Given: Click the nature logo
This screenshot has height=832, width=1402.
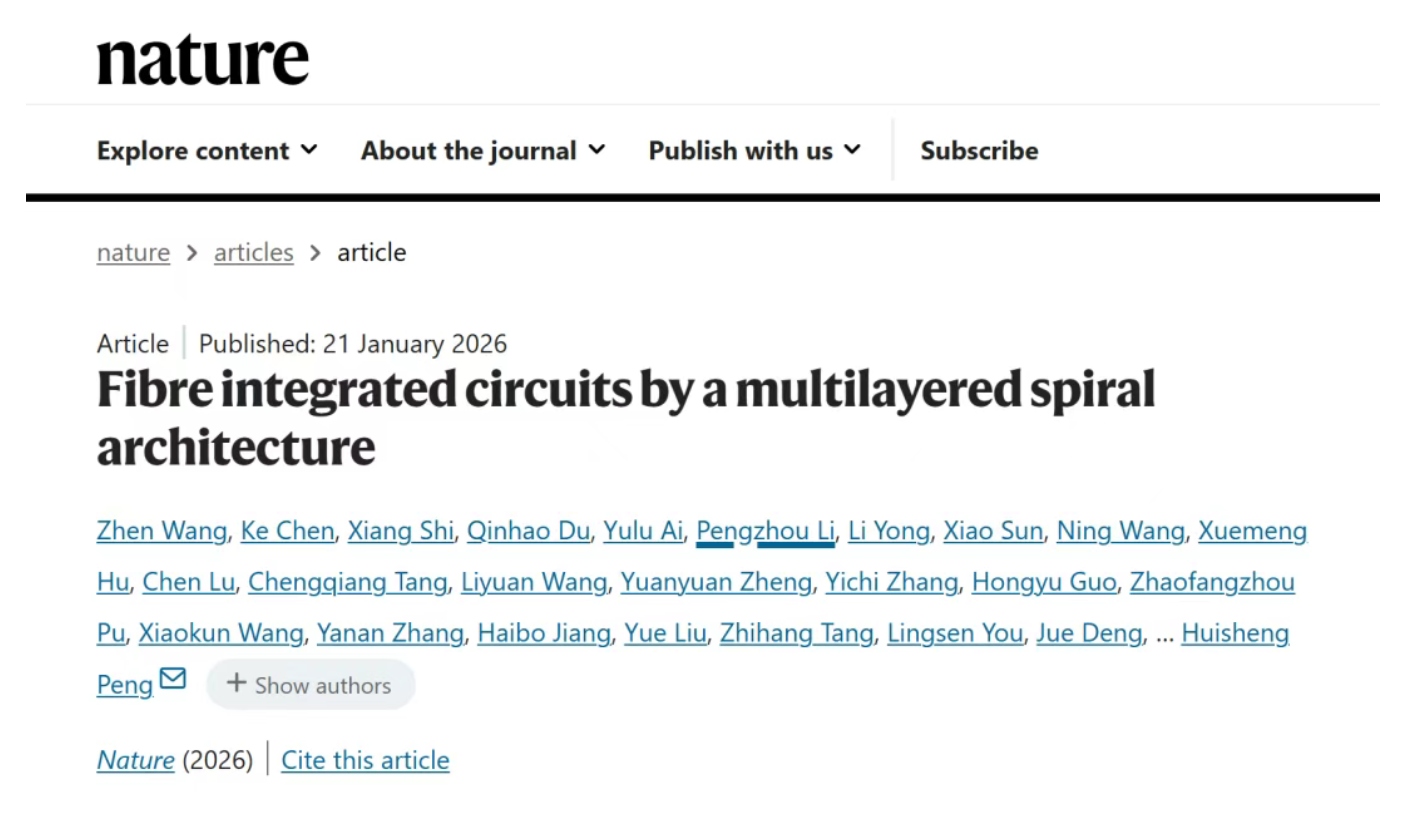Looking at the screenshot, I should tap(202, 60).
